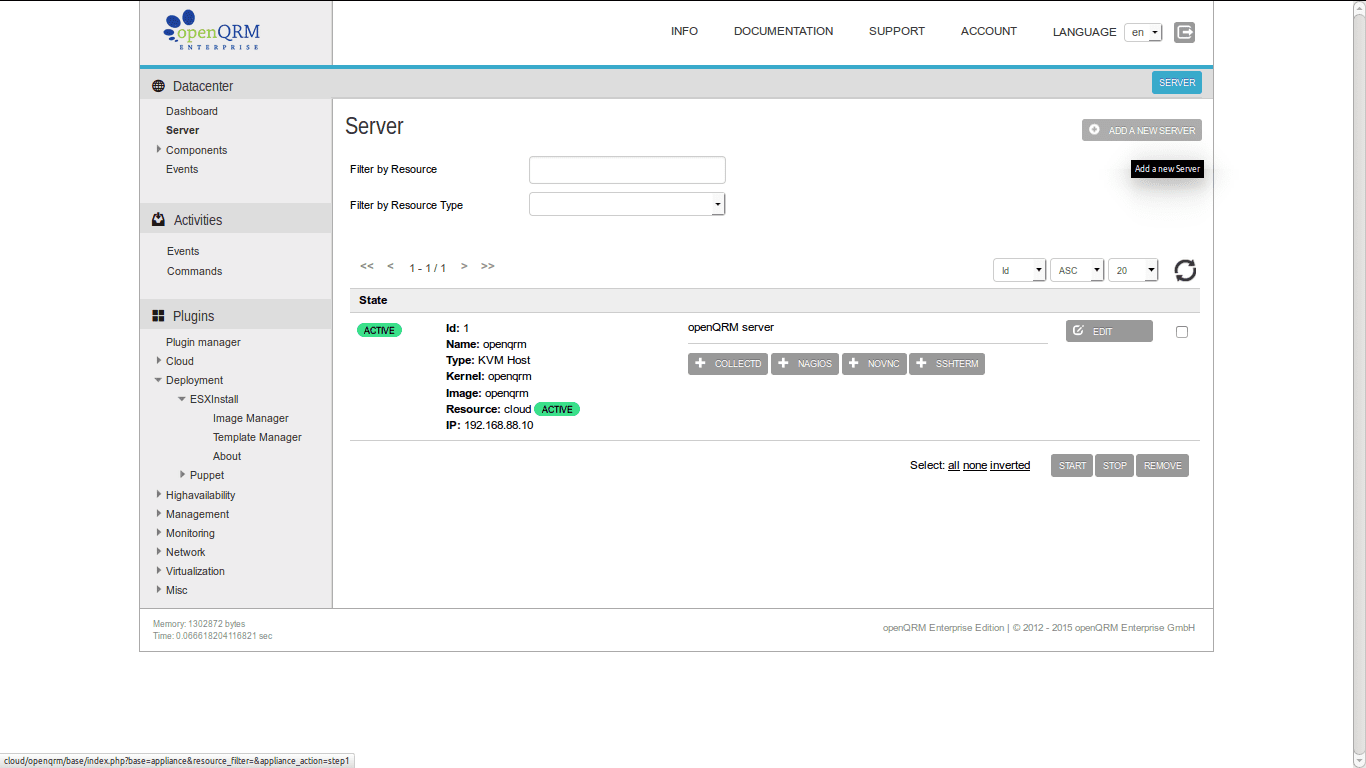Click the IP value 192.168.88.10

pyautogui.click(x=498, y=425)
